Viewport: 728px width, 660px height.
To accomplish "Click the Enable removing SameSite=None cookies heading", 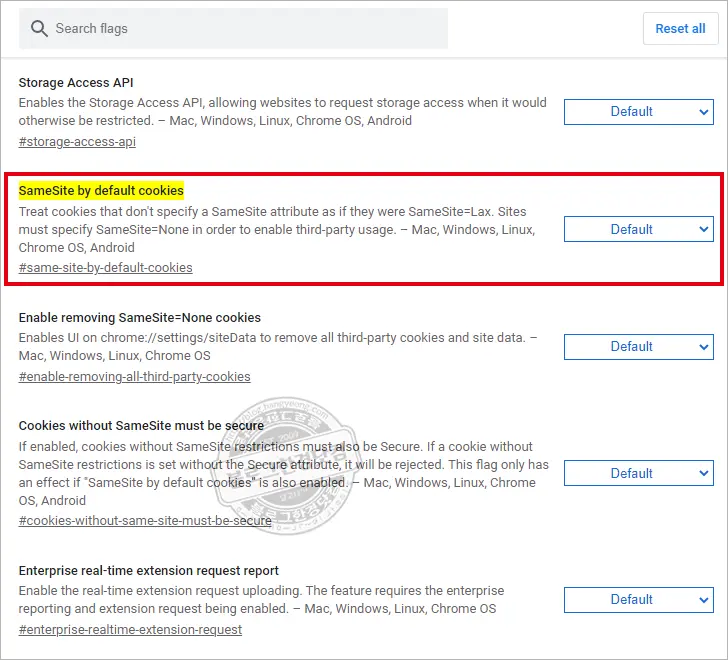I will coord(139,317).
